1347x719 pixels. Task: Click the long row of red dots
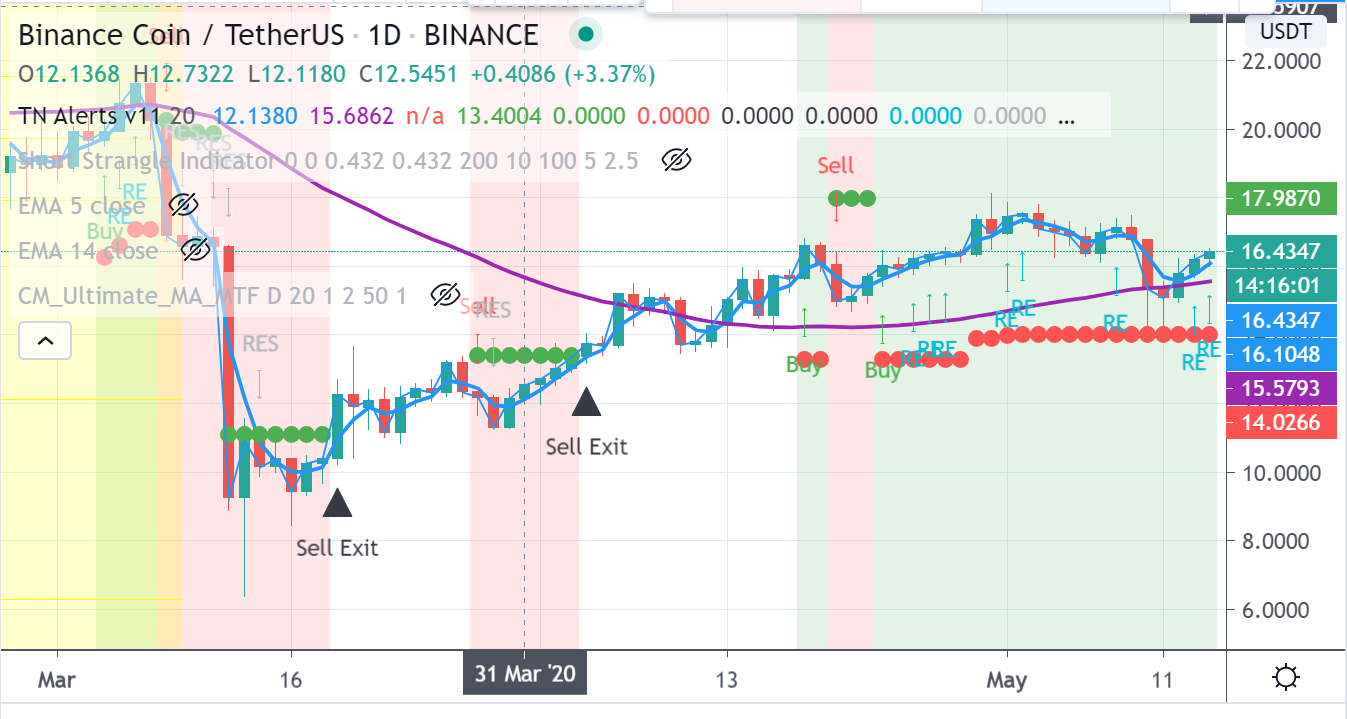click(x=1090, y=334)
